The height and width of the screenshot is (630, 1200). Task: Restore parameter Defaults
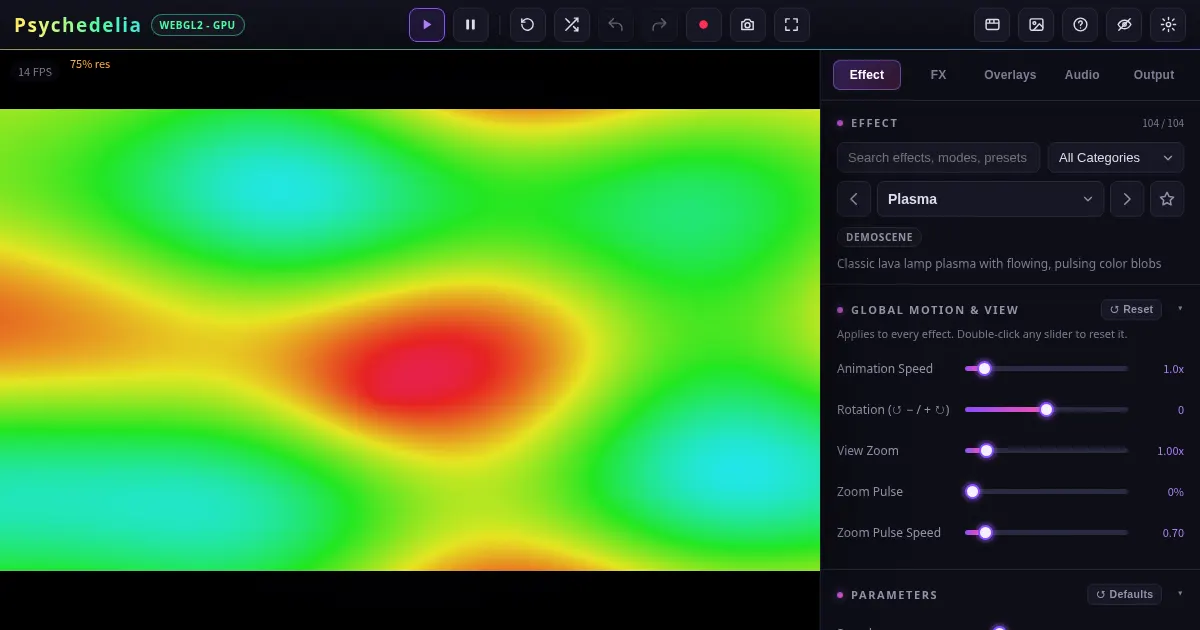click(x=1124, y=594)
